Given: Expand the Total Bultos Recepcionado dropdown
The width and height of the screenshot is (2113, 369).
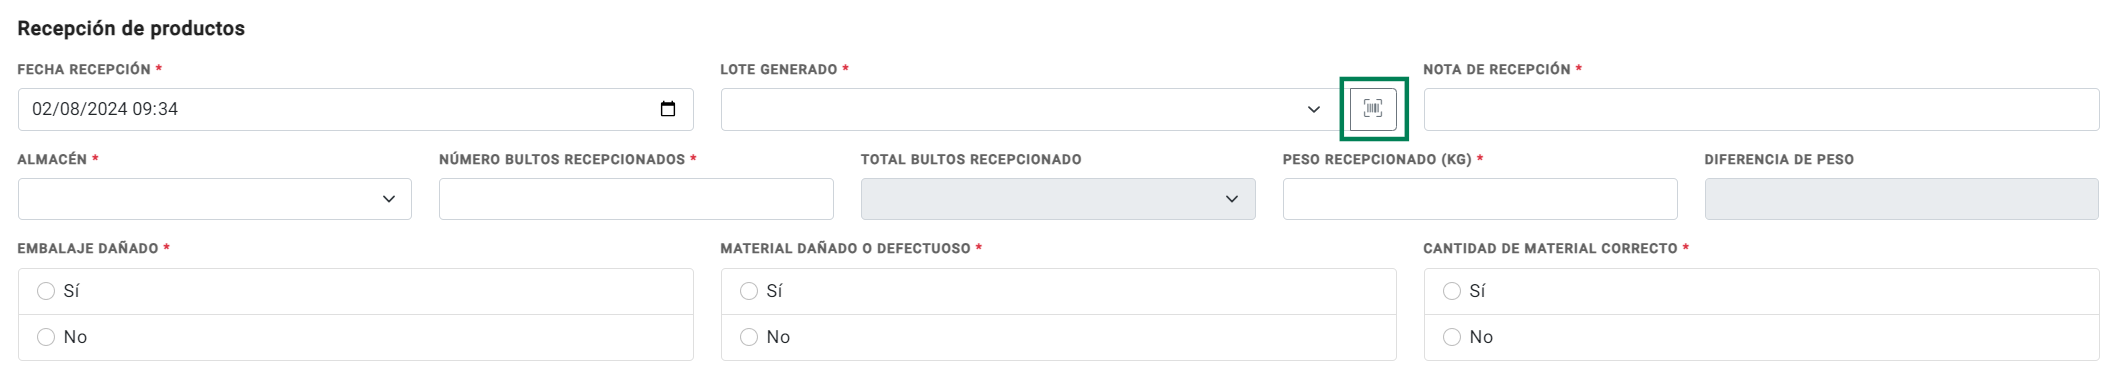Looking at the screenshot, I should [1058, 199].
